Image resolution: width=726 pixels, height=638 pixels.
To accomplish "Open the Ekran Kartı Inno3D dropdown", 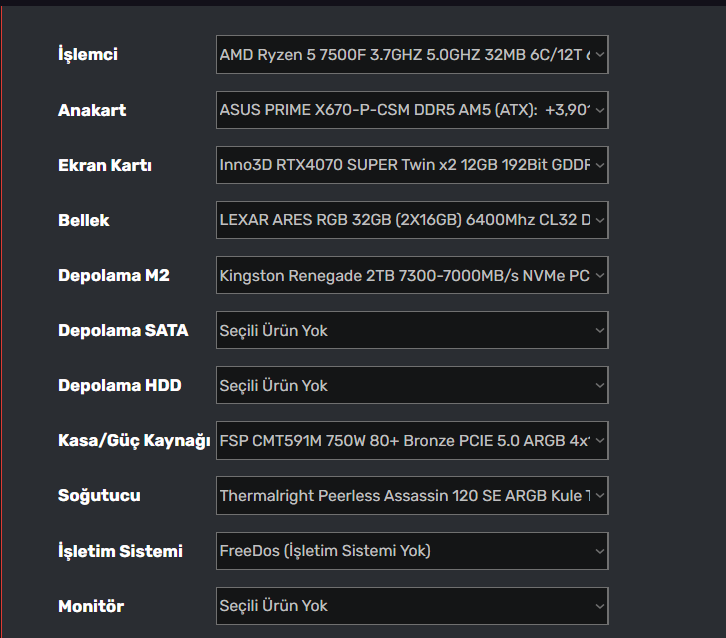I will coord(411,165).
